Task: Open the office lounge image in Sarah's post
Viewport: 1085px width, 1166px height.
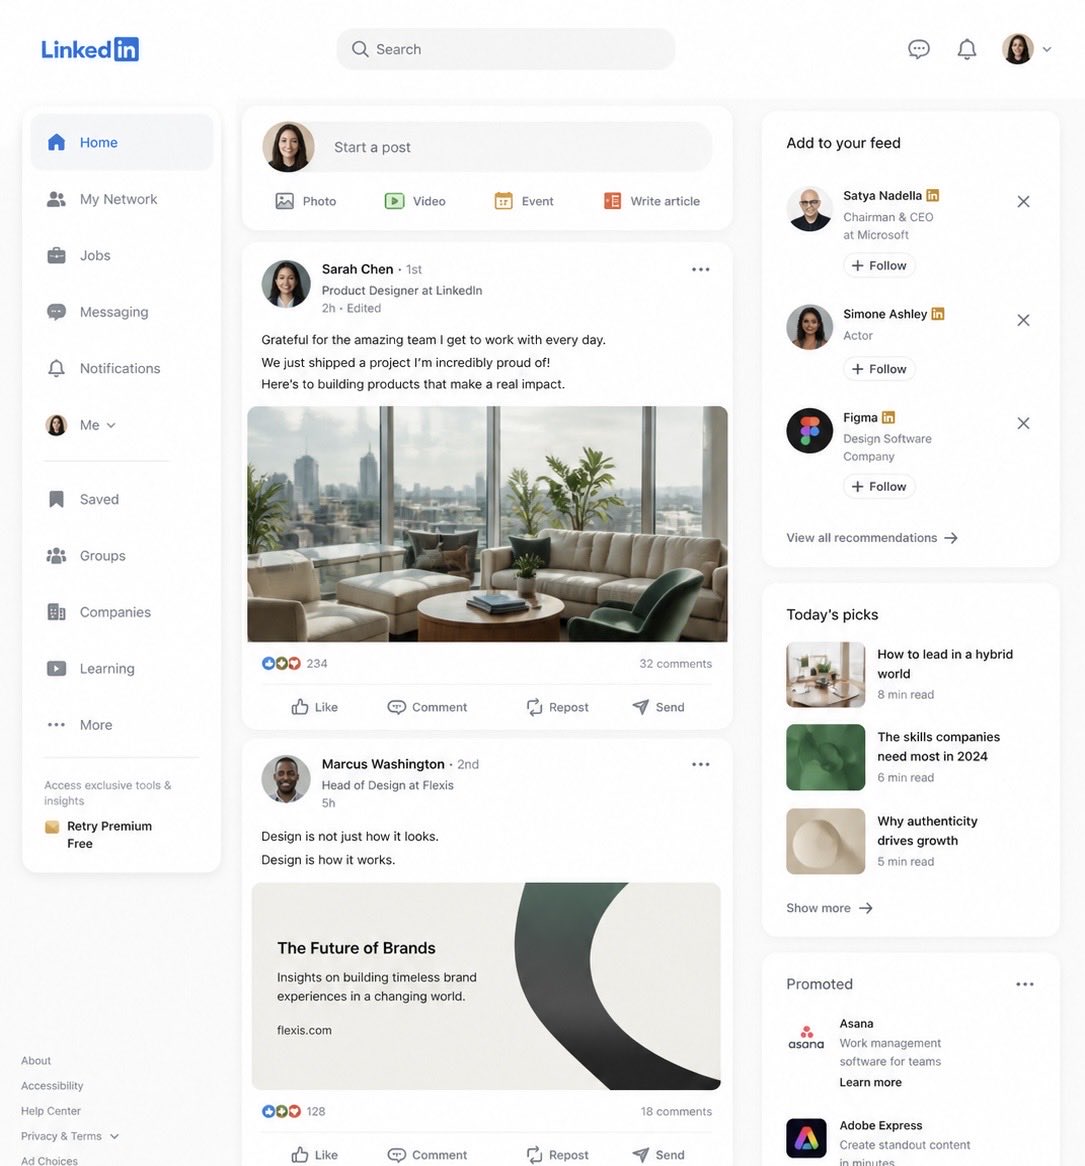Action: 487,524
